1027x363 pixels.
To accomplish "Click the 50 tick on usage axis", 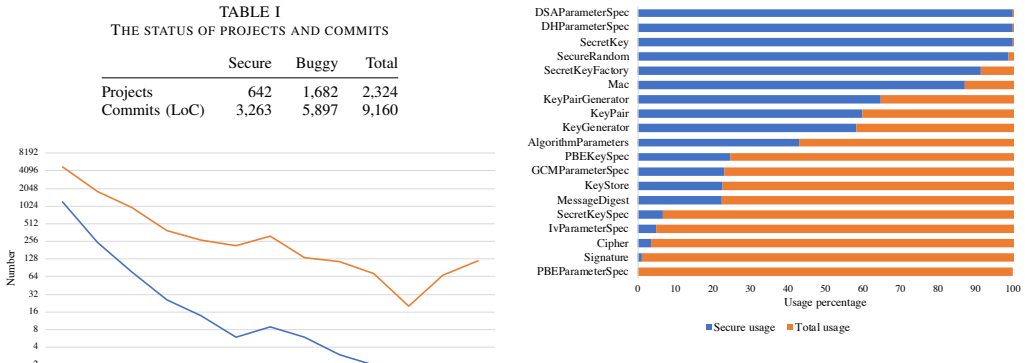I will tap(825, 288).
